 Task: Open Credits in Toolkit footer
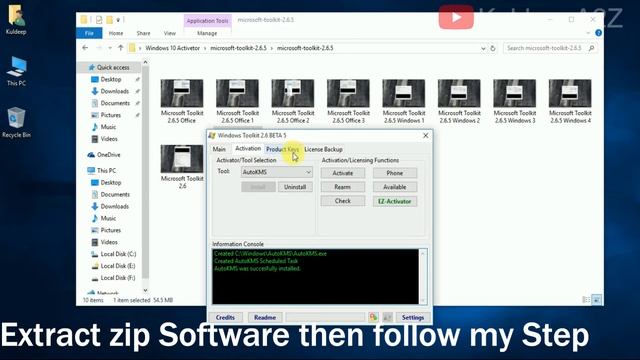pos(225,317)
